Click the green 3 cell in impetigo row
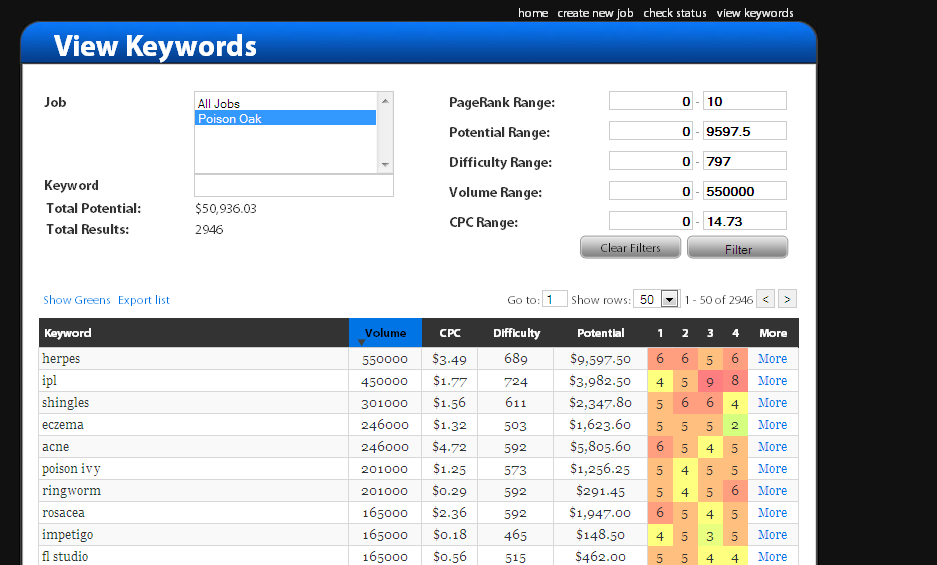The image size is (937, 565). [710, 535]
